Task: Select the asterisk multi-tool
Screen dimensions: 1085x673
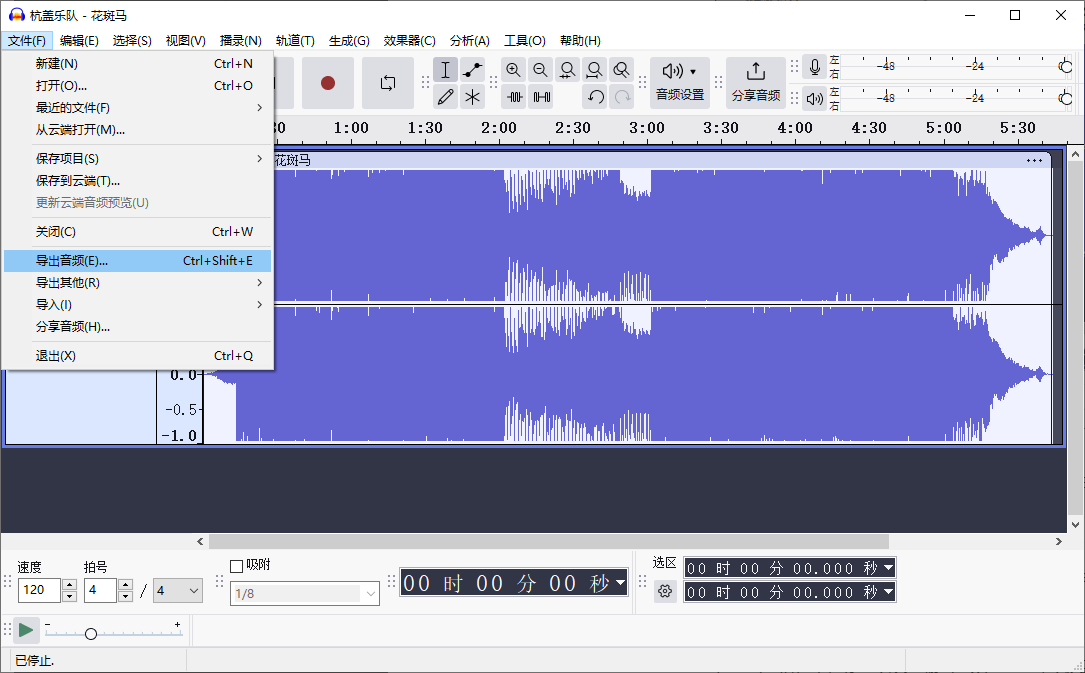Action: pyautogui.click(x=472, y=97)
